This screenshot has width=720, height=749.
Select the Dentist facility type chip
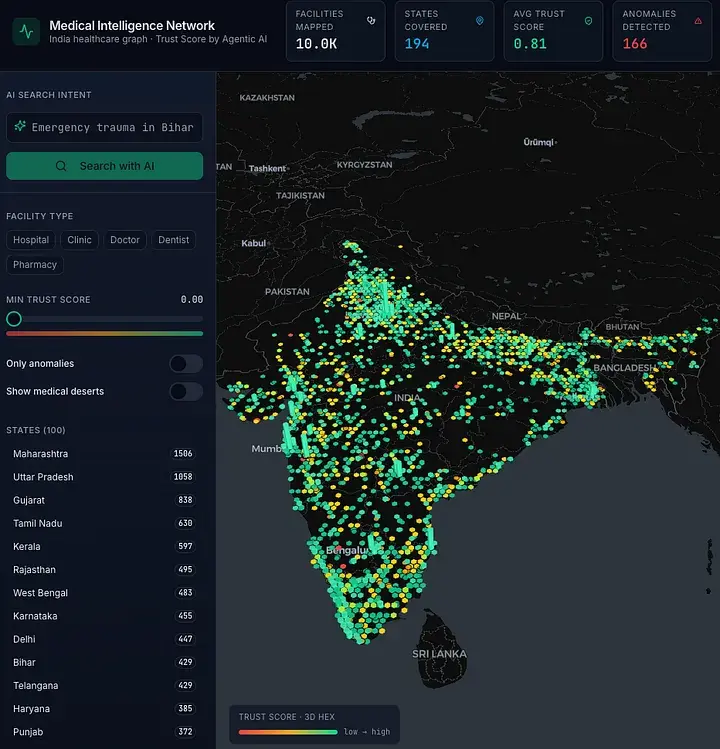173,240
